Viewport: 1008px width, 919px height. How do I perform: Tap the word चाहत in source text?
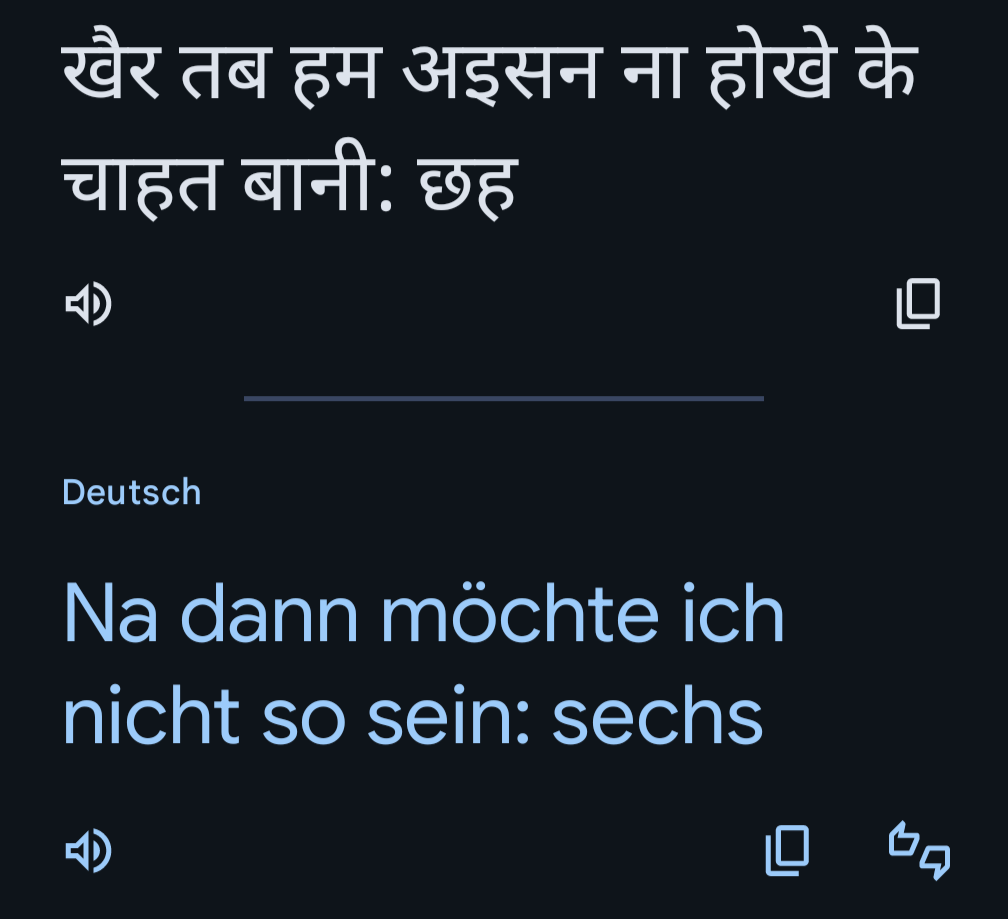(142, 182)
